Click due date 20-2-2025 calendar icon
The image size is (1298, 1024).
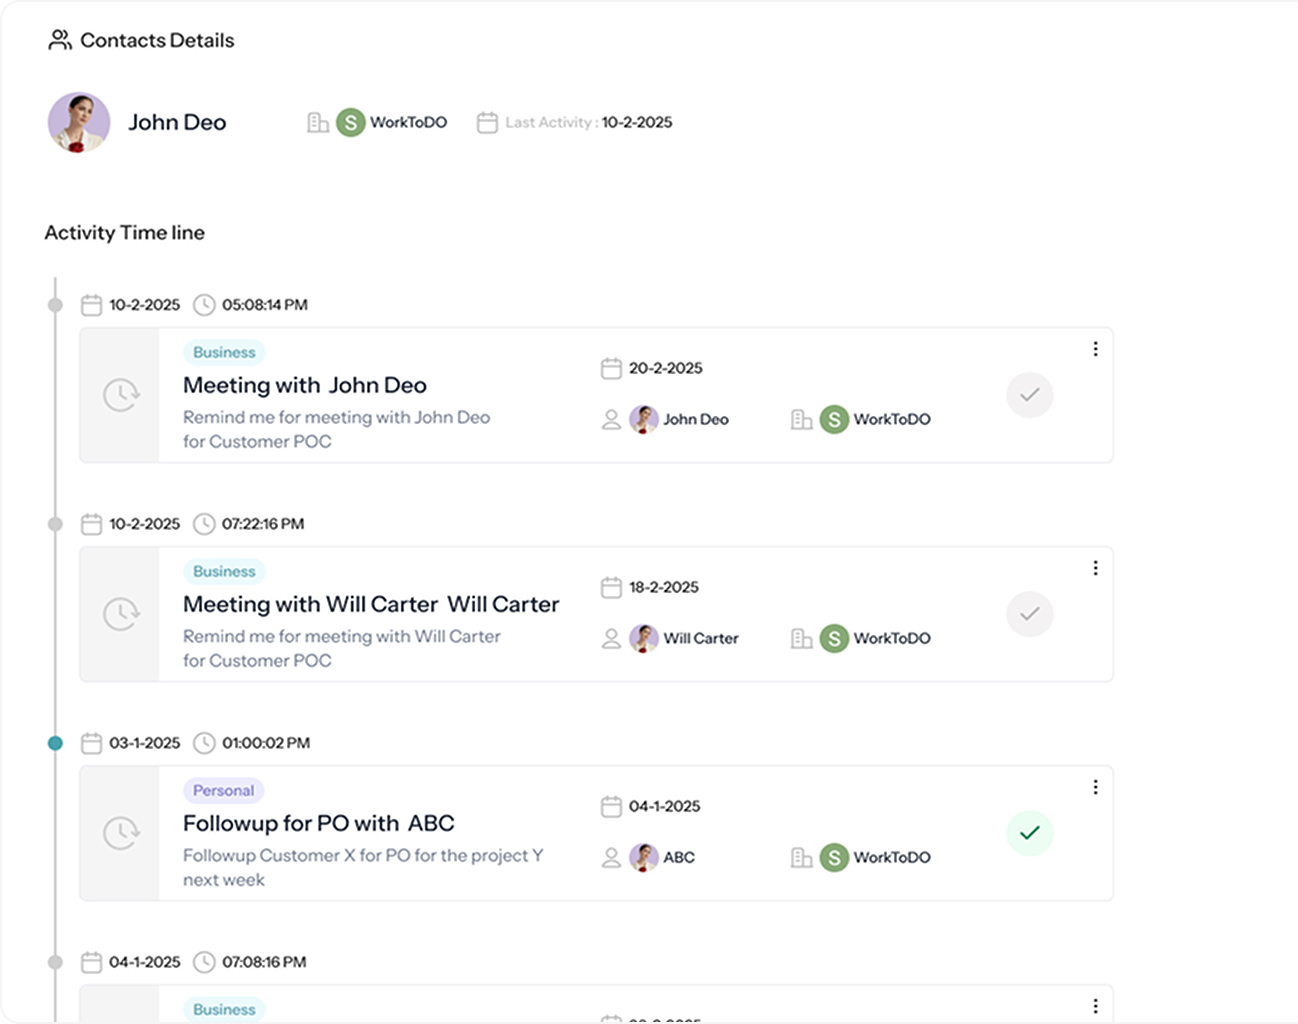(x=611, y=368)
